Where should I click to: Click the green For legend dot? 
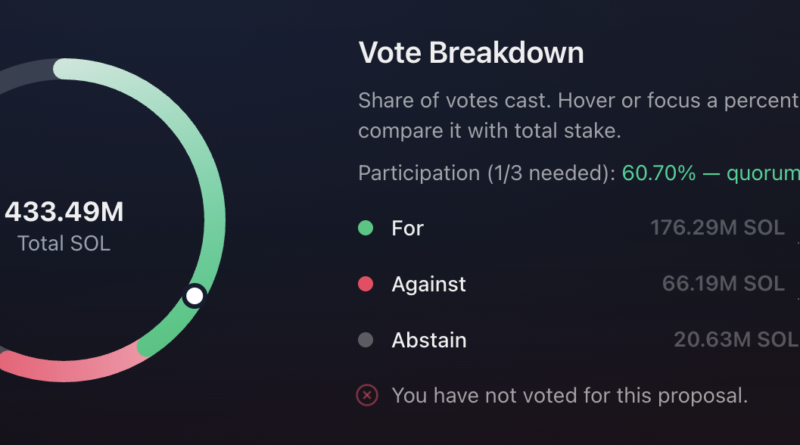coord(365,228)
